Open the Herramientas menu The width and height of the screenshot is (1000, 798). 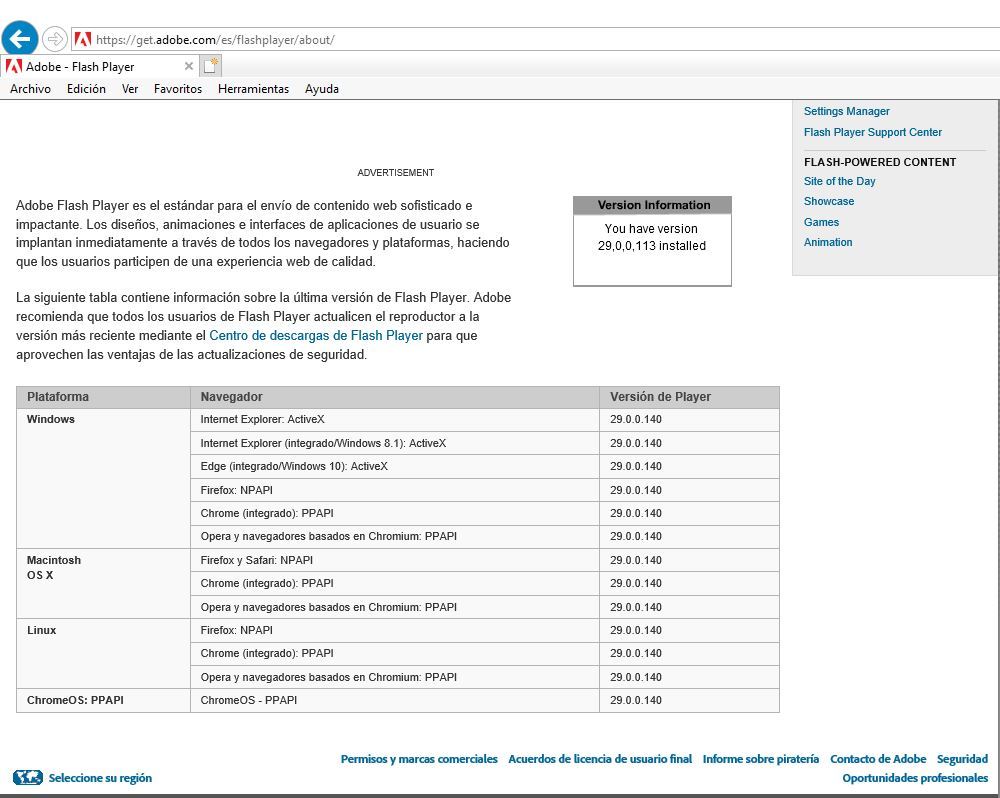253,89
